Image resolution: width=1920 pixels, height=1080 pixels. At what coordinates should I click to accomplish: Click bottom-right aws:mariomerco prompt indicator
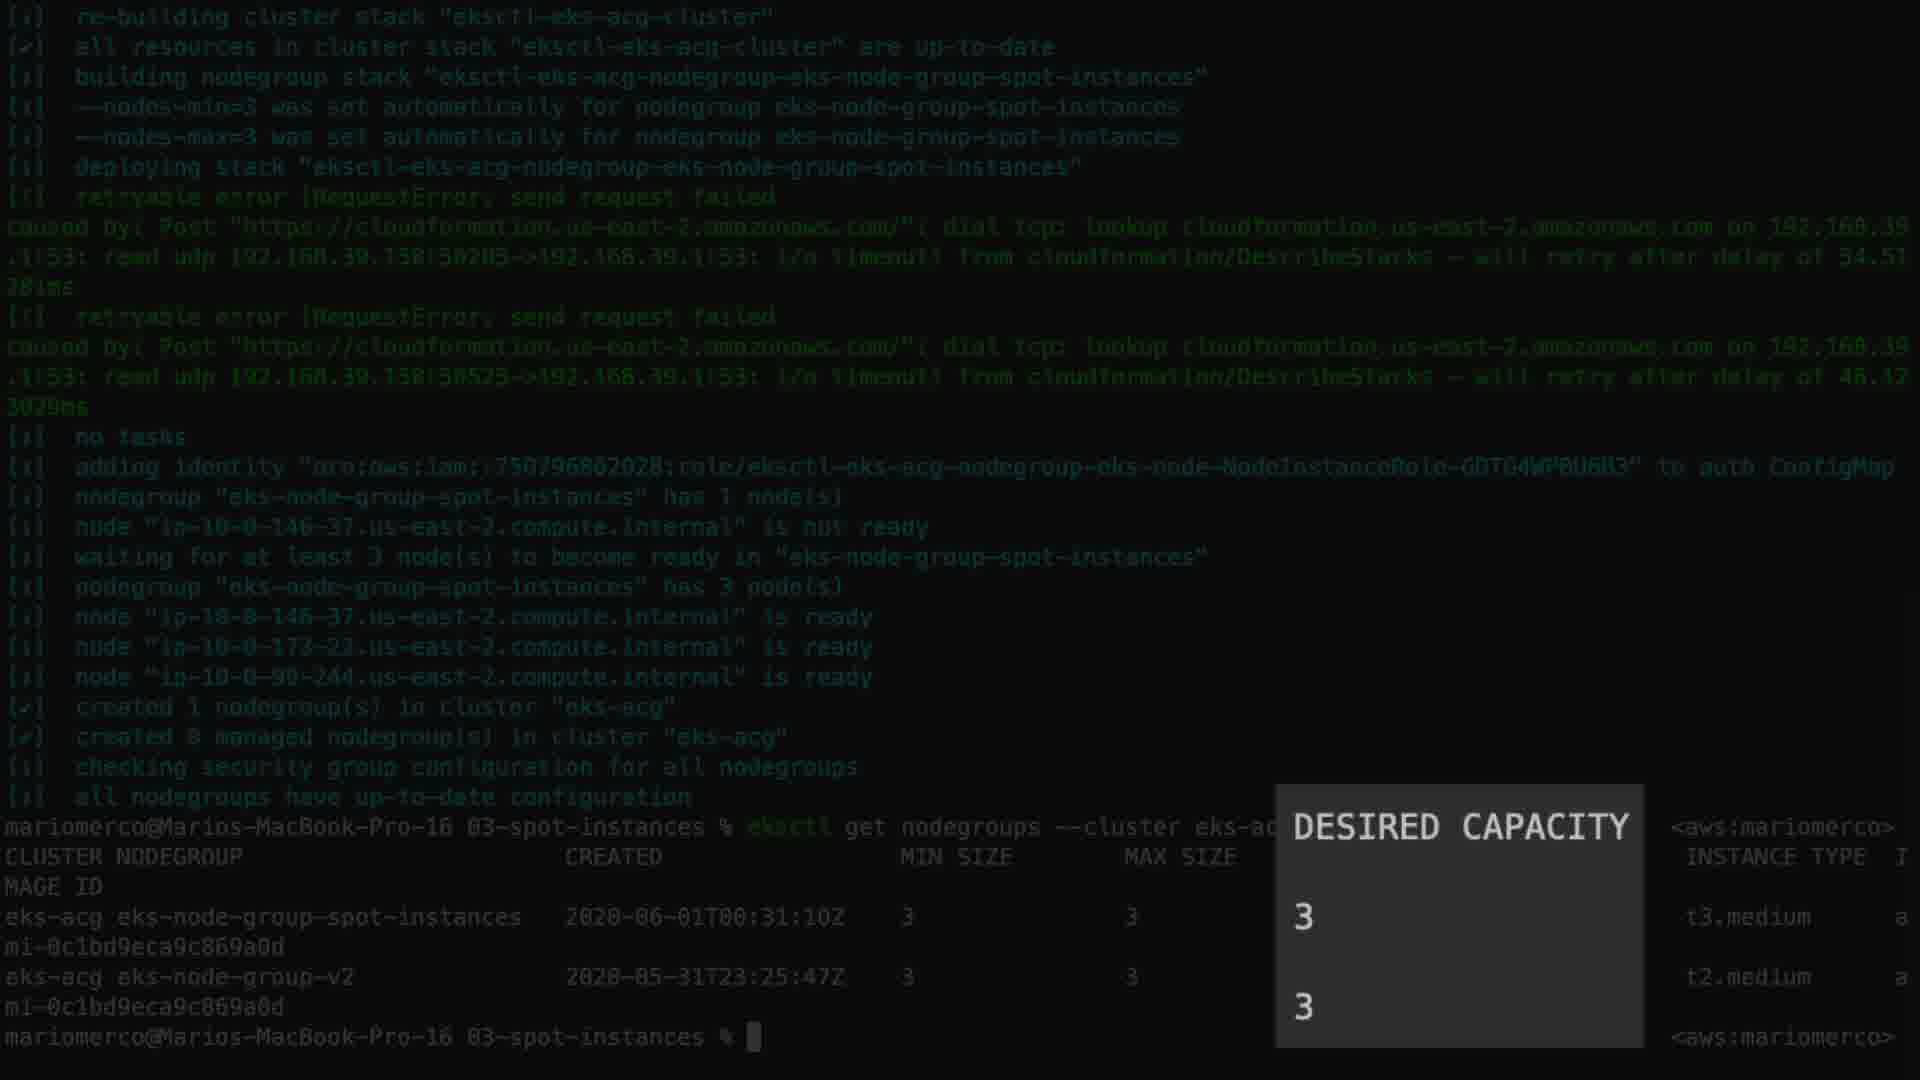(1782, 1037)
